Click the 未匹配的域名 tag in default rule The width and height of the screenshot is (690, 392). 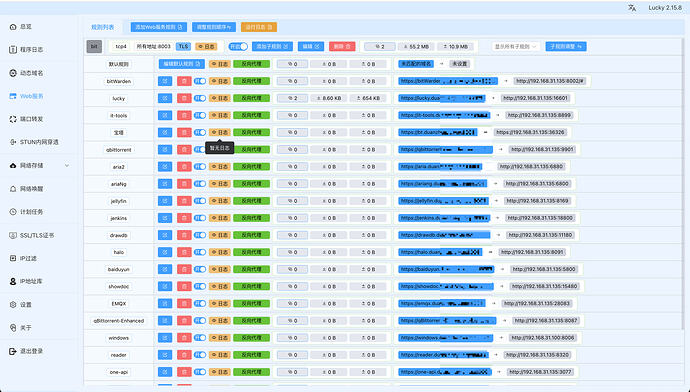pyautogui.click(x=416, y=64)
